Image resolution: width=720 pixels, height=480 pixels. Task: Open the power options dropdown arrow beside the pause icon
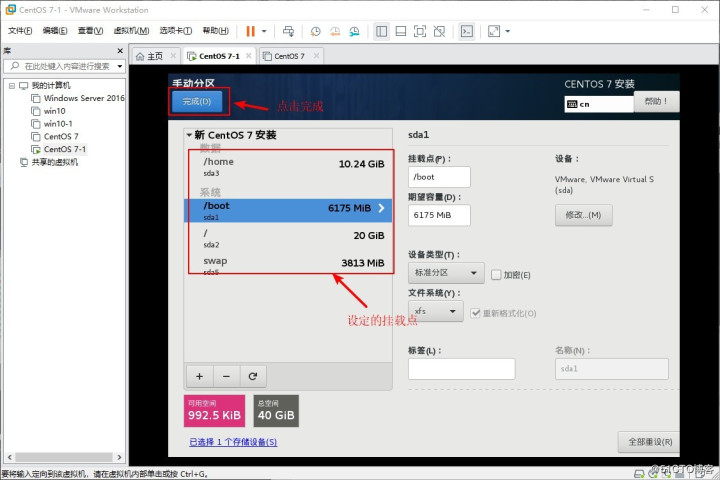pos(264,31)
